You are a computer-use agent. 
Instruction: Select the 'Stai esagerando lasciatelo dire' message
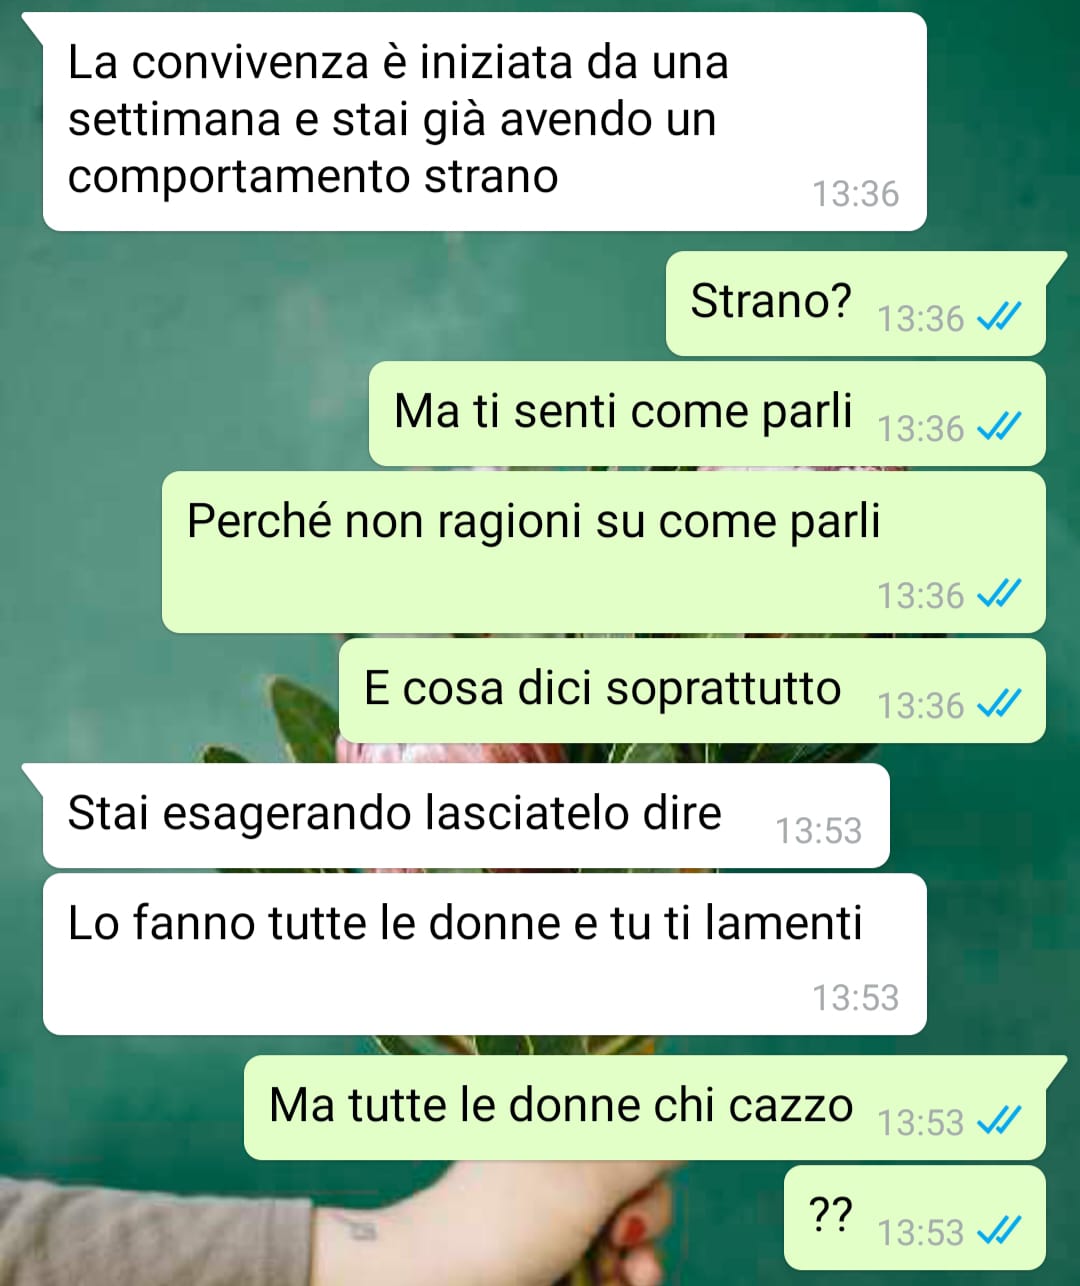click(x=465, y=816)
